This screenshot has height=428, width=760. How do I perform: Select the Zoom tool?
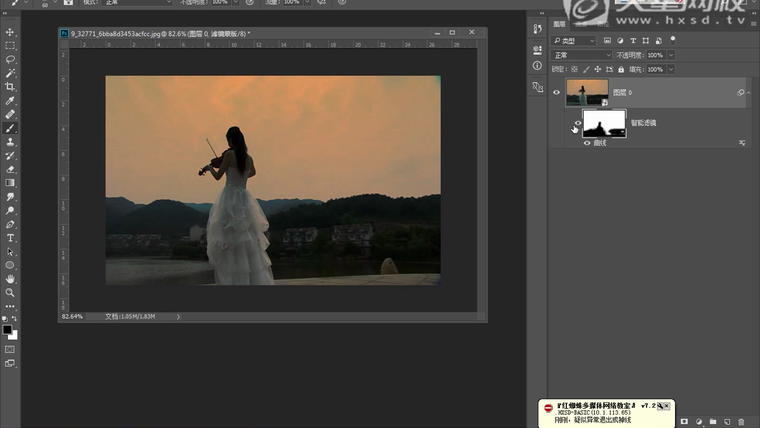click(10, 293)
